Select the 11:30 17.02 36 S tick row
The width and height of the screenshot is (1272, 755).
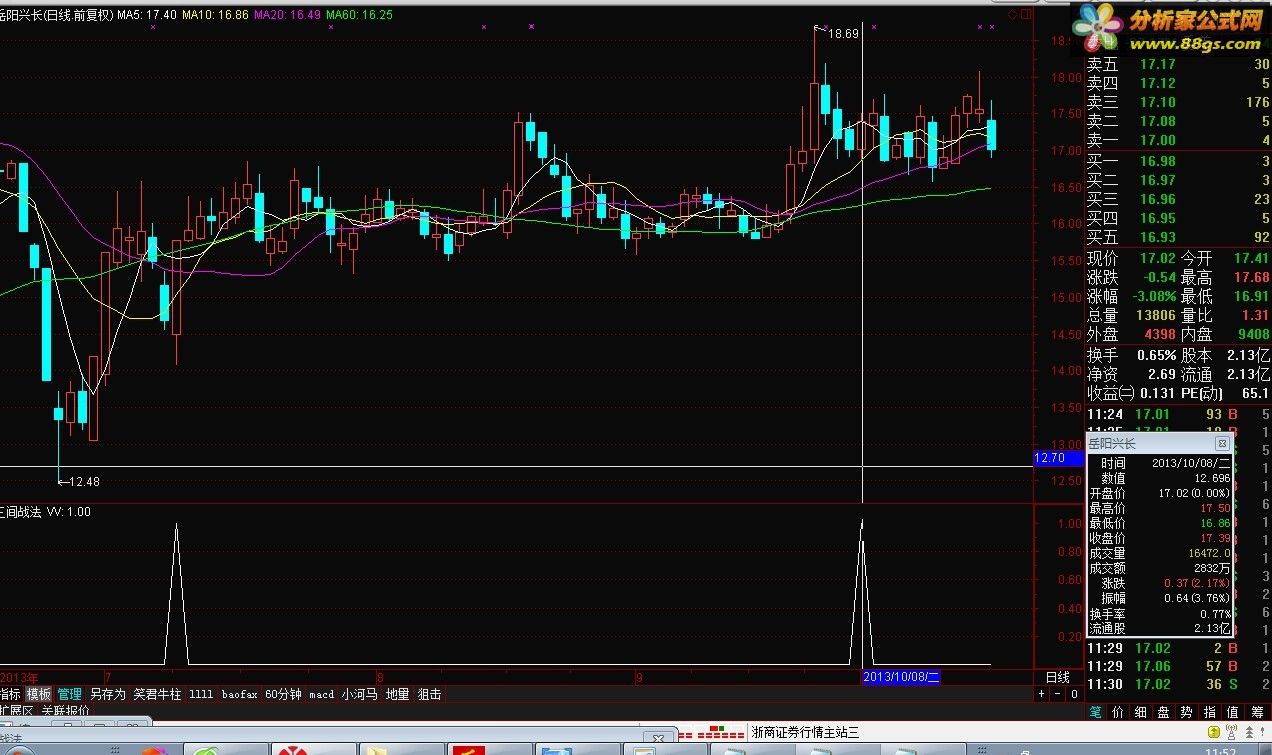pos(1178,684)
